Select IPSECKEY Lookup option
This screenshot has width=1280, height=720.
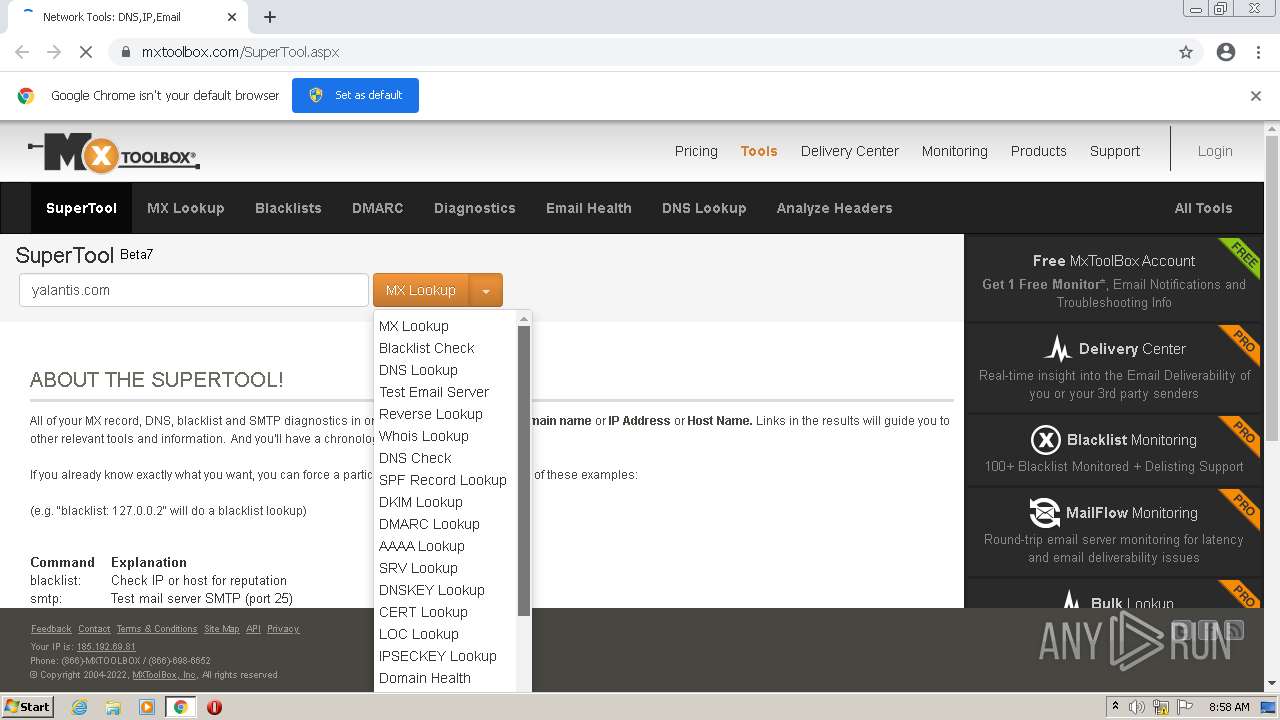[x=438, y=656]
